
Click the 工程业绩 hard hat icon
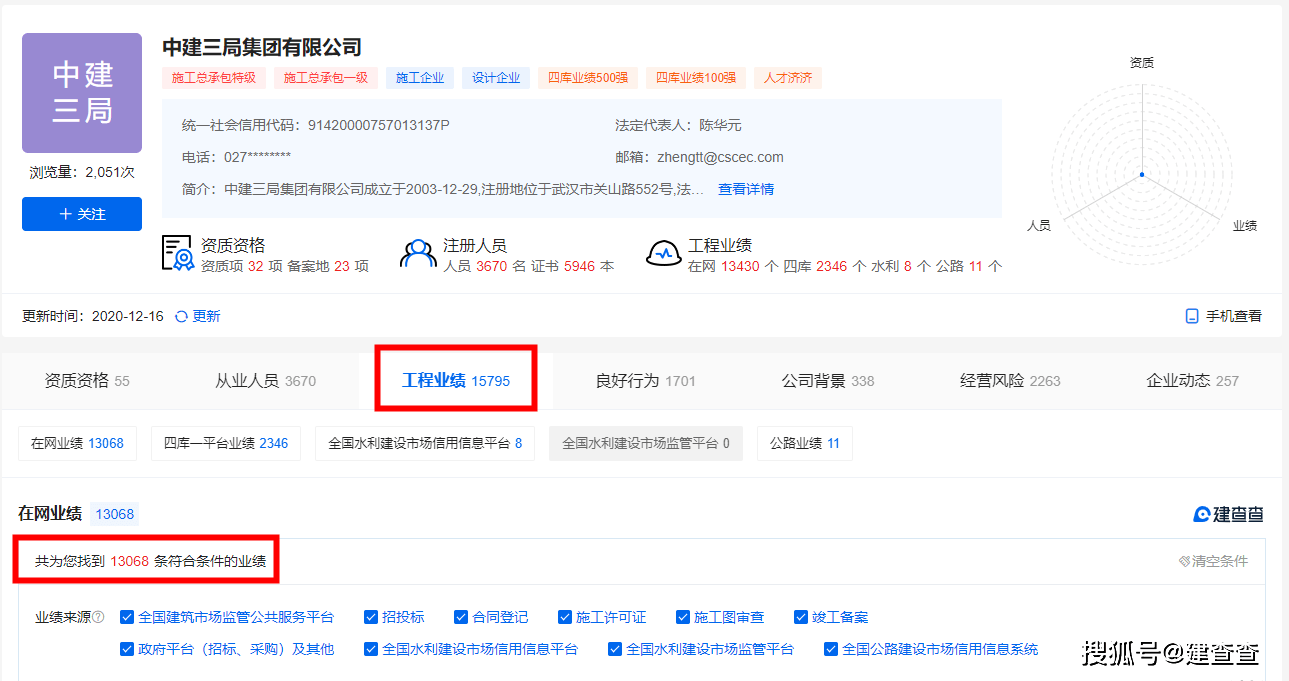point(663,254)
